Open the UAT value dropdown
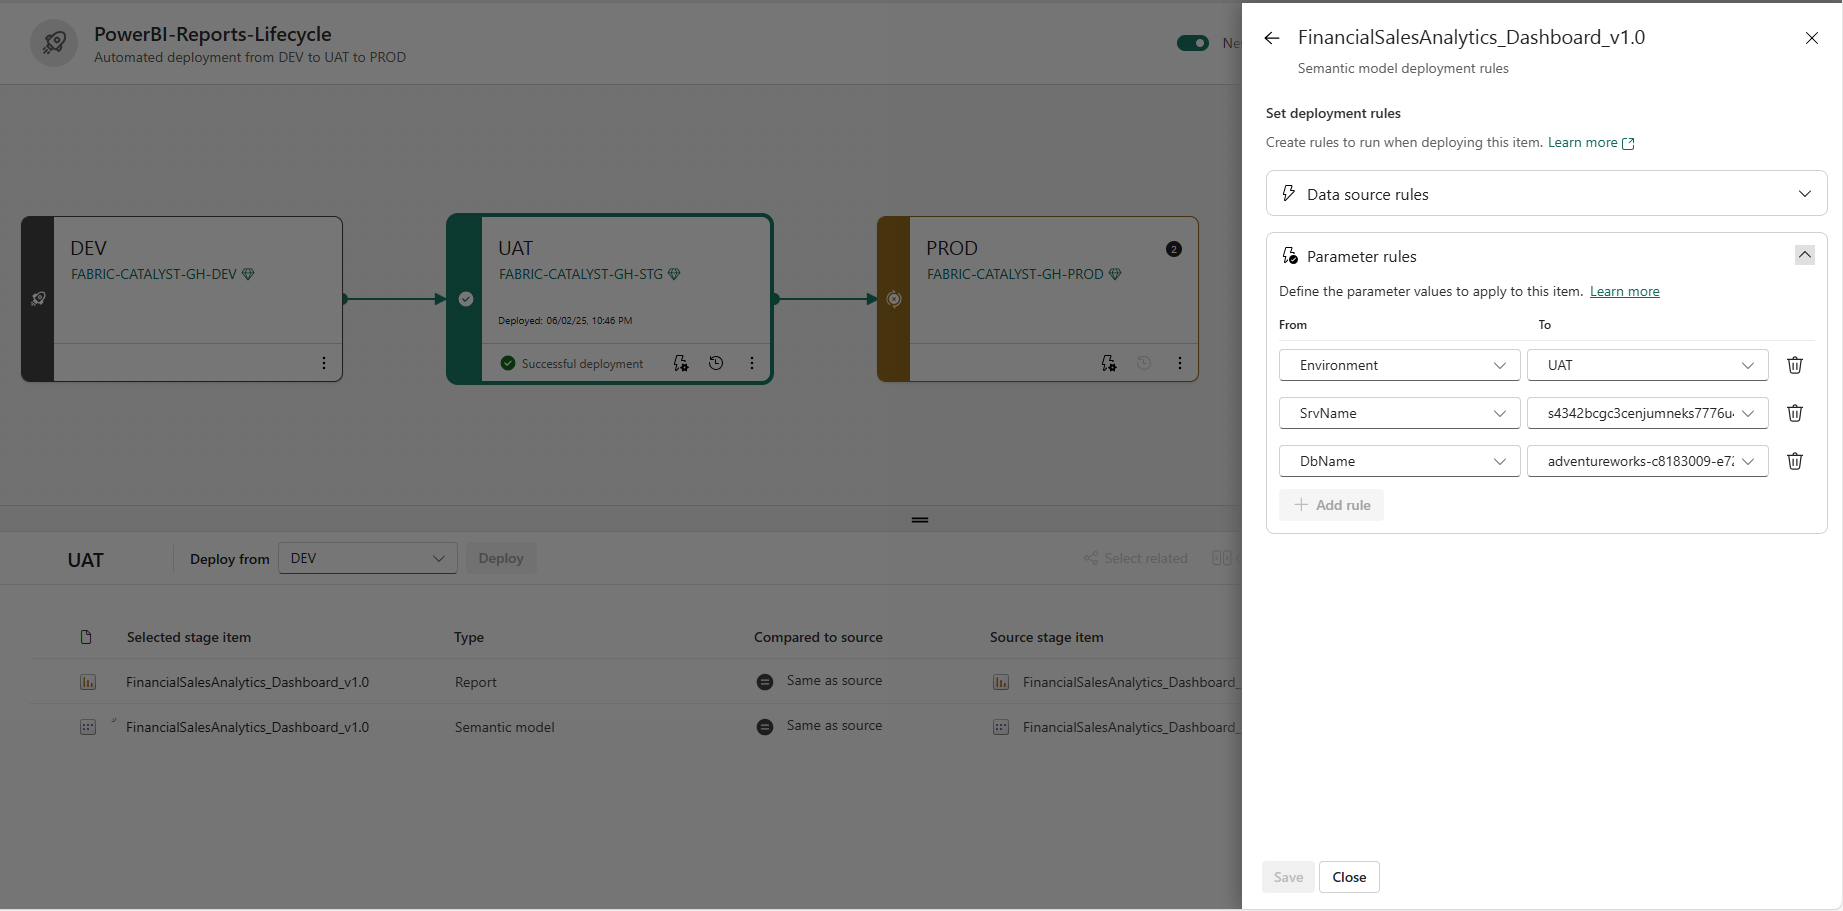Image resolution: width=1843 pixels, height=911 pixels. [x=1647, y=365]
